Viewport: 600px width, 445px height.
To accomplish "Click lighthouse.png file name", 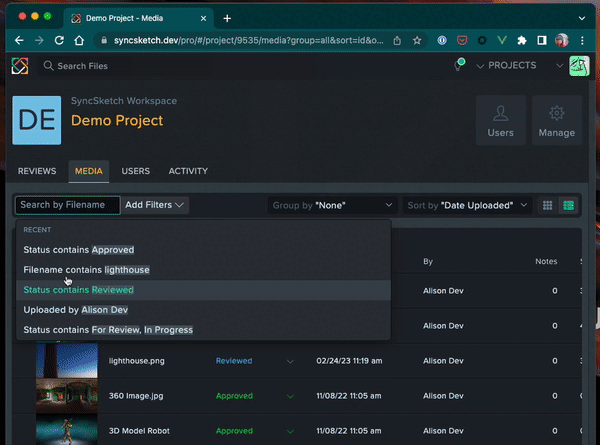I will pos(137,361).
